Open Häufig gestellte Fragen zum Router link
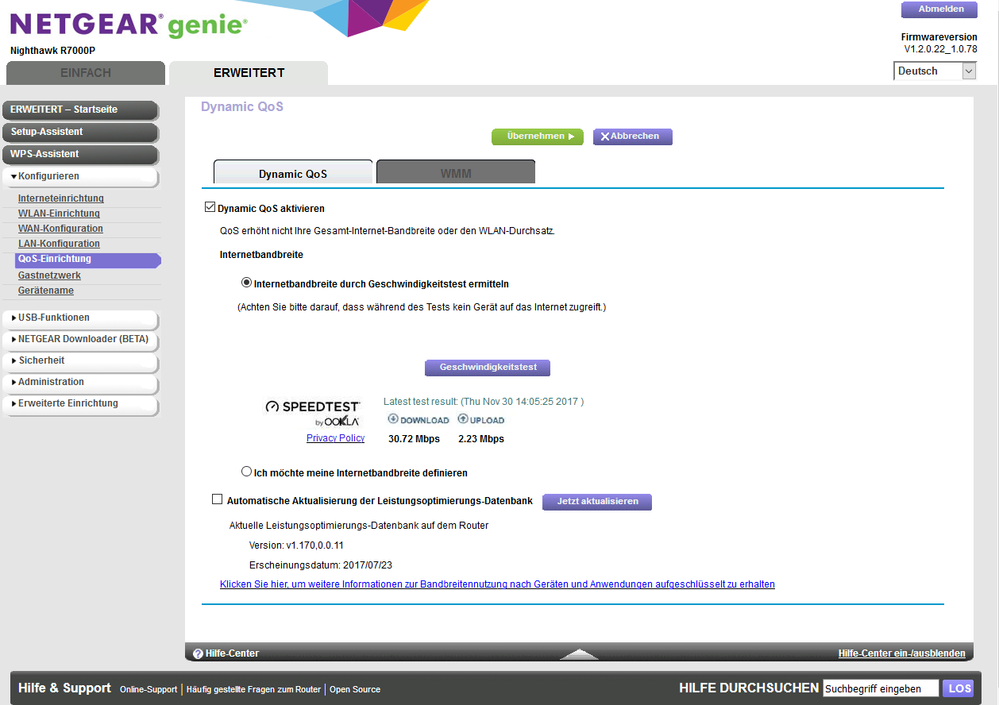Screen dimensions: 999x705 (x=253, y=689)
